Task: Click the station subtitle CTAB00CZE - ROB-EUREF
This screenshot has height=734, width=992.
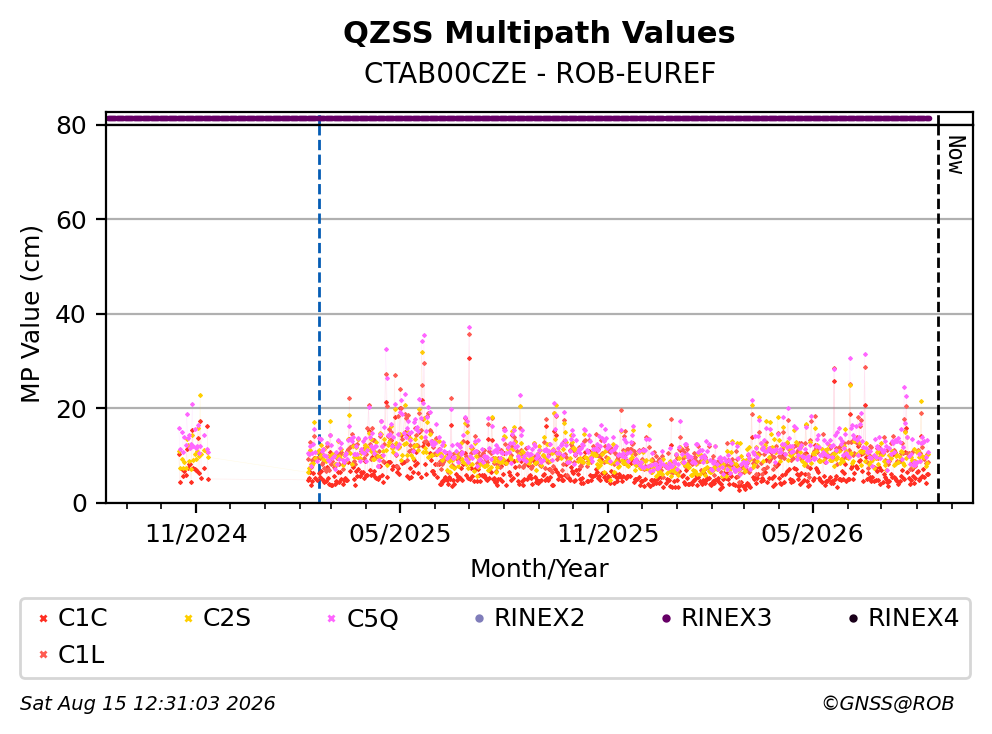Action: (x=540, y=74)
